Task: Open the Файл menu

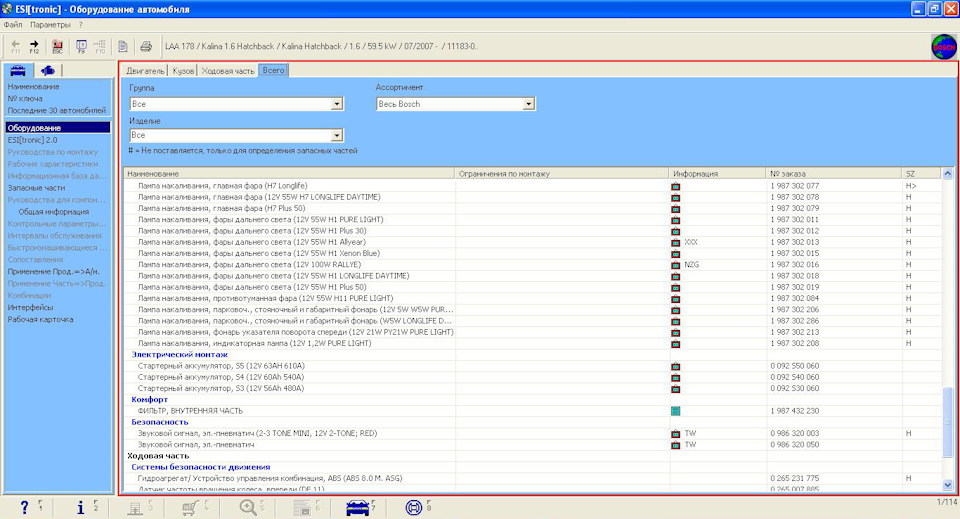Action: 13,25
